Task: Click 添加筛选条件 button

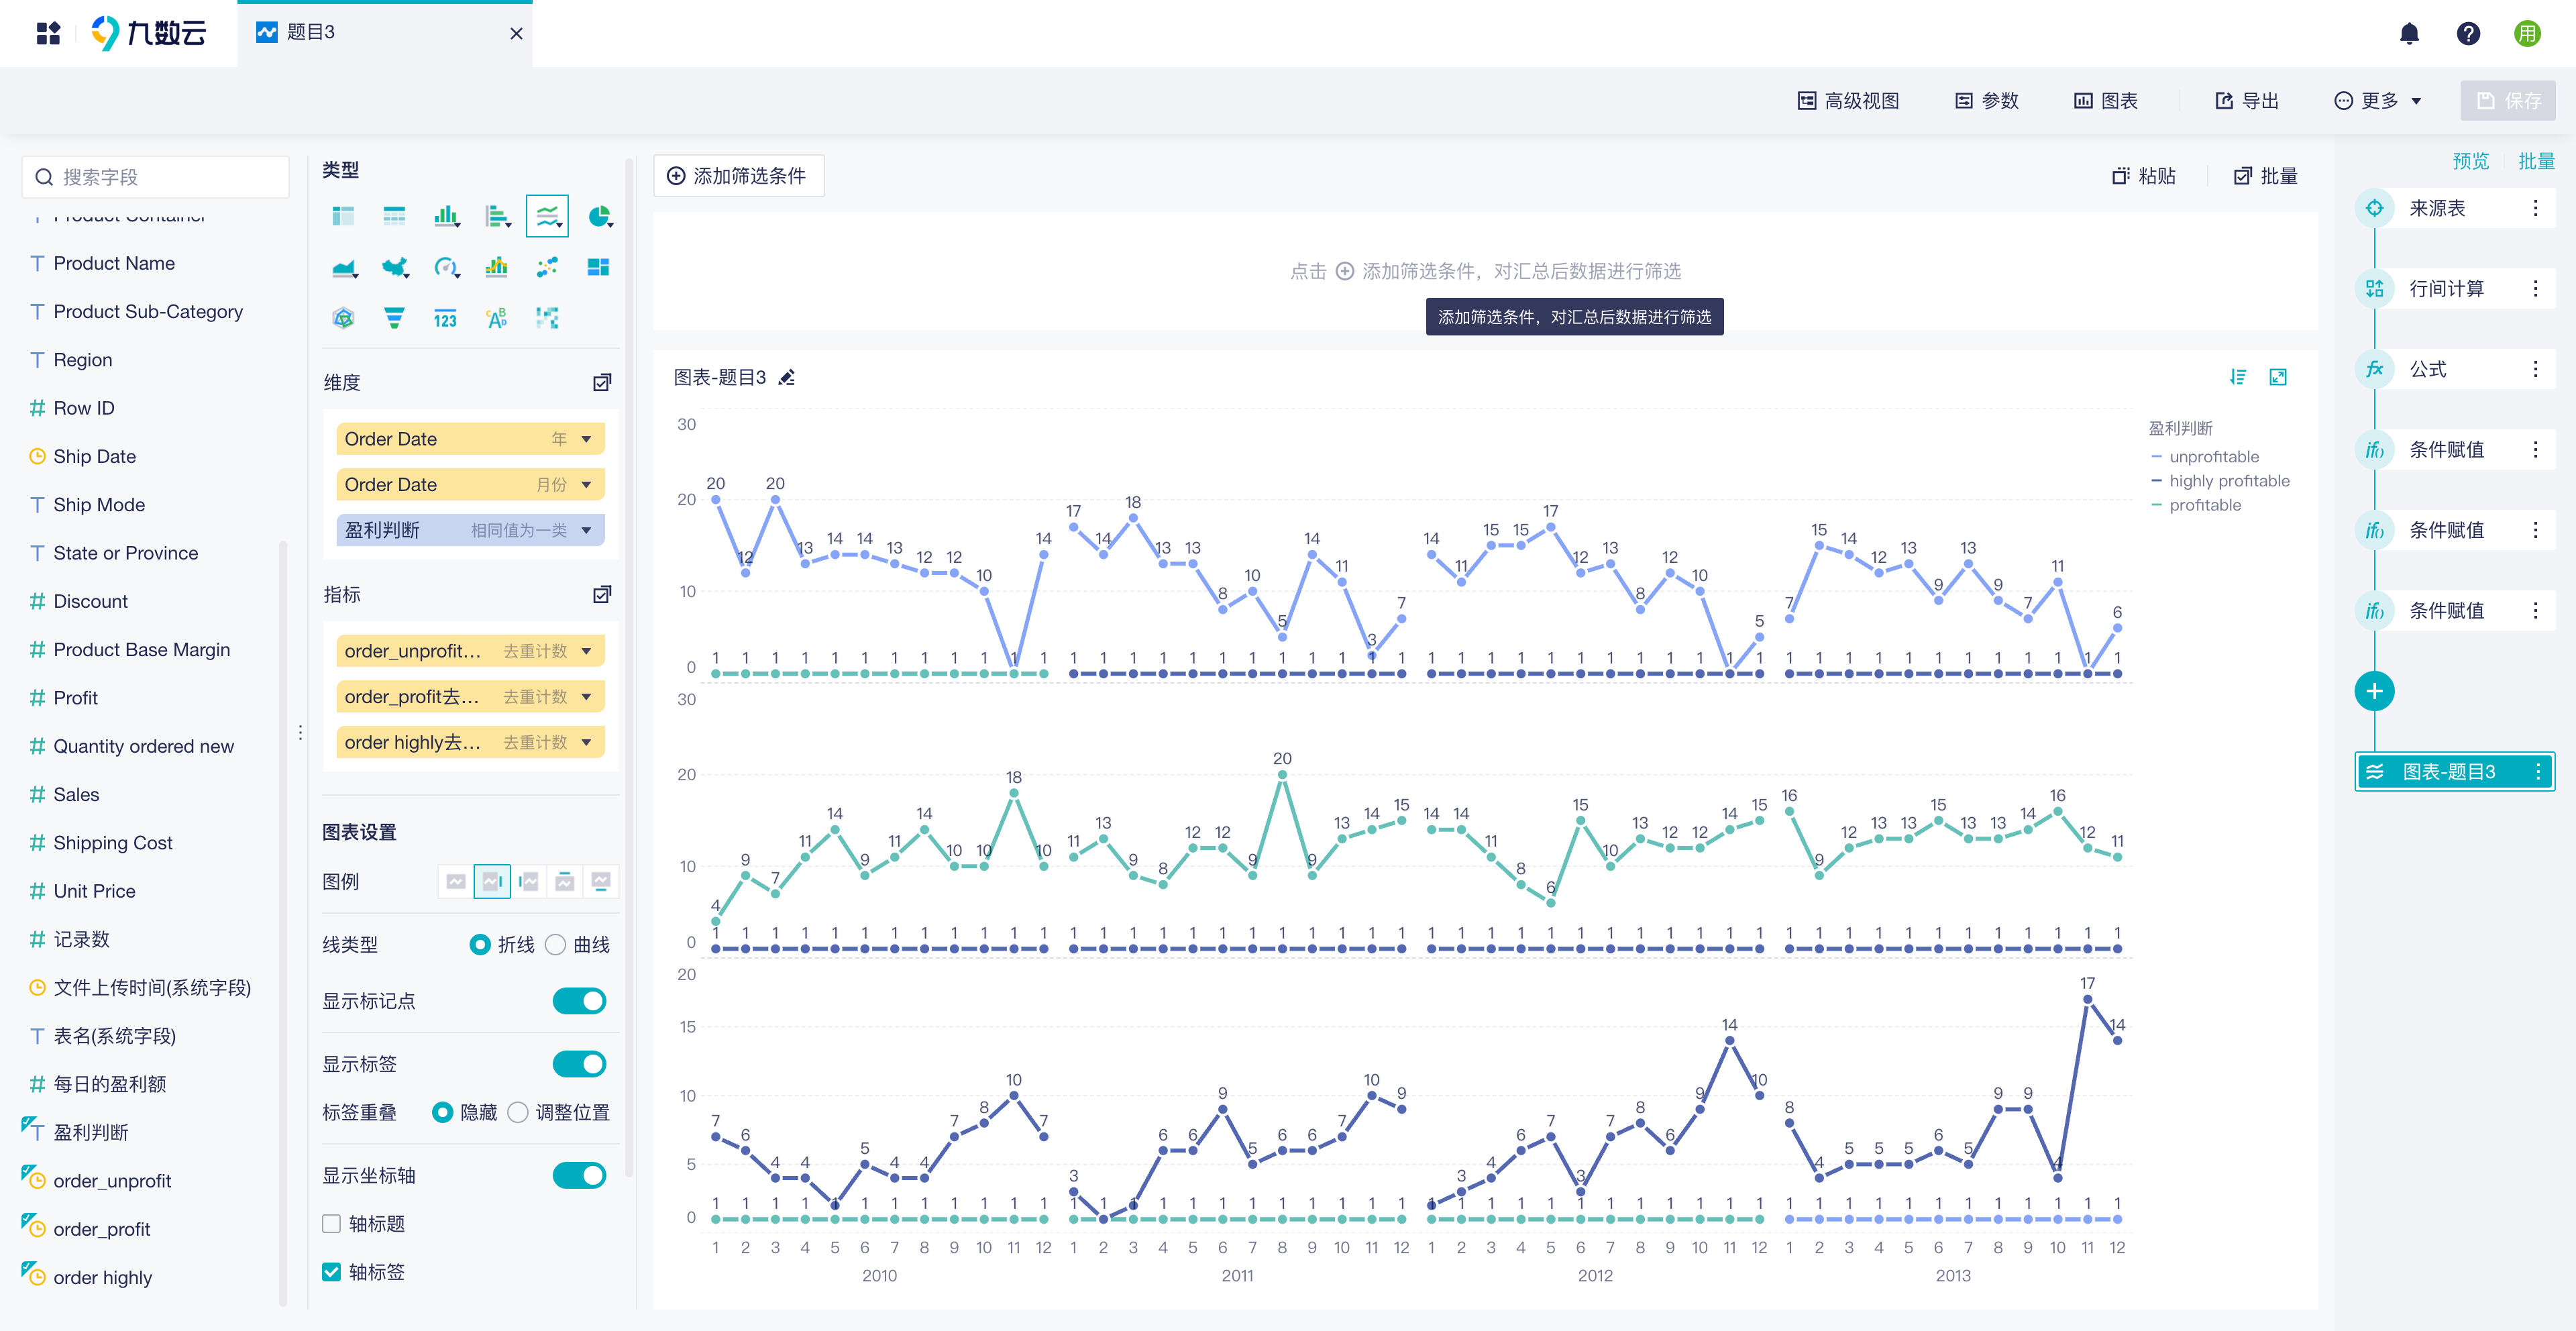Action: coord(738,176)
